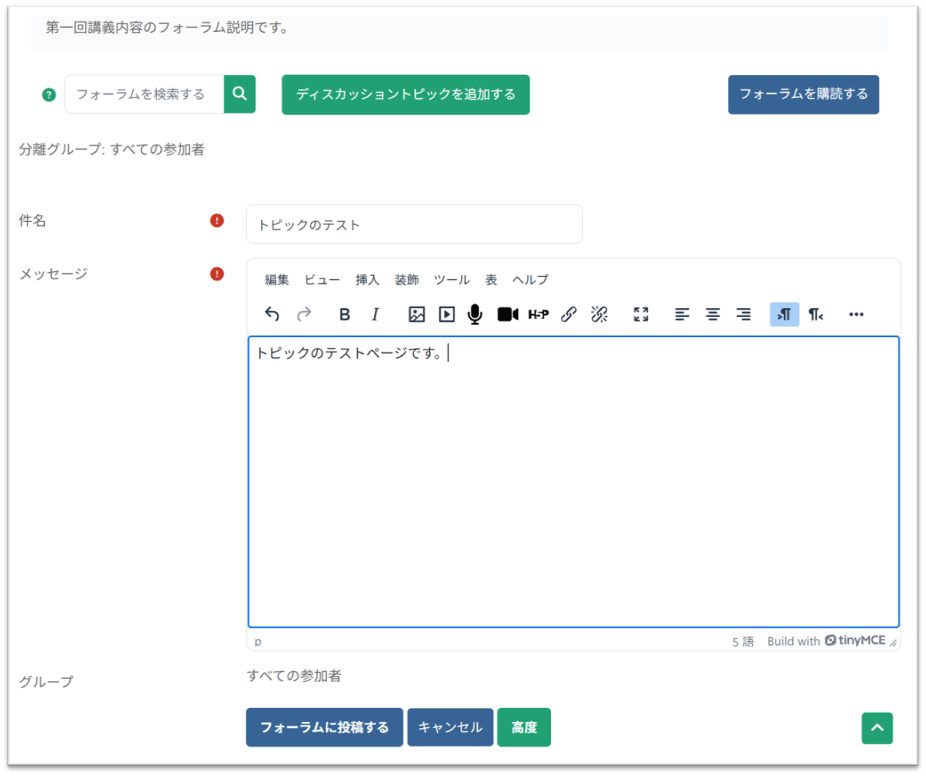
Task: Insert H5P content from the toolbar
Action: click(538, 314)
